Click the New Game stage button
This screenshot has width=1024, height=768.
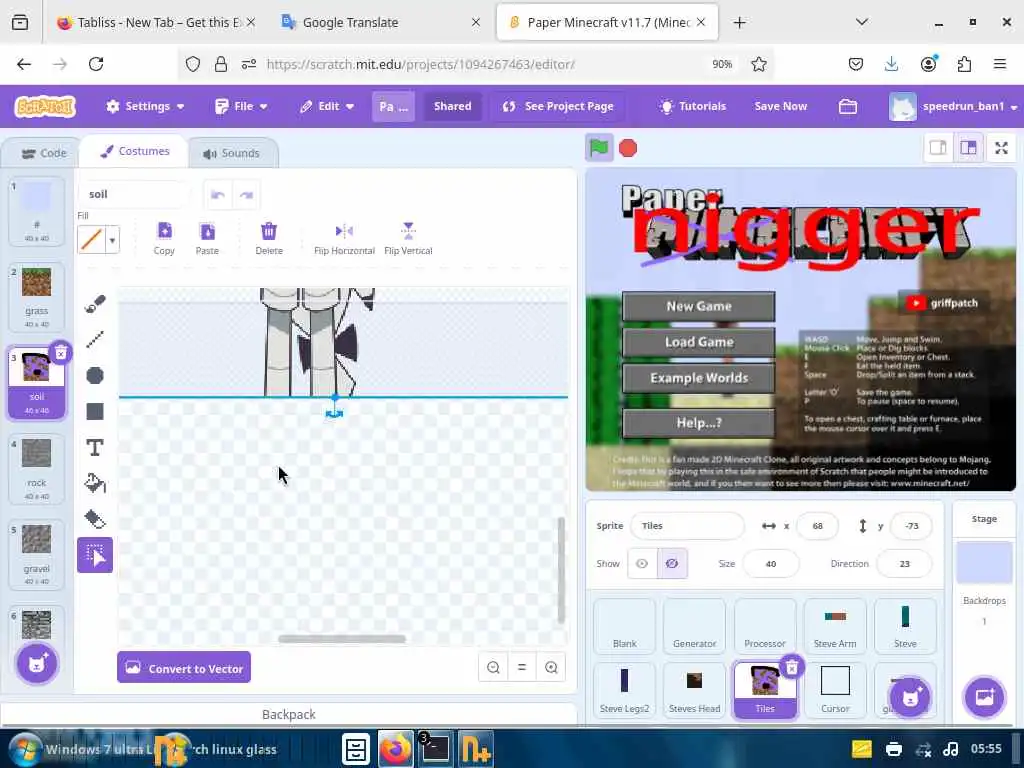698,306
